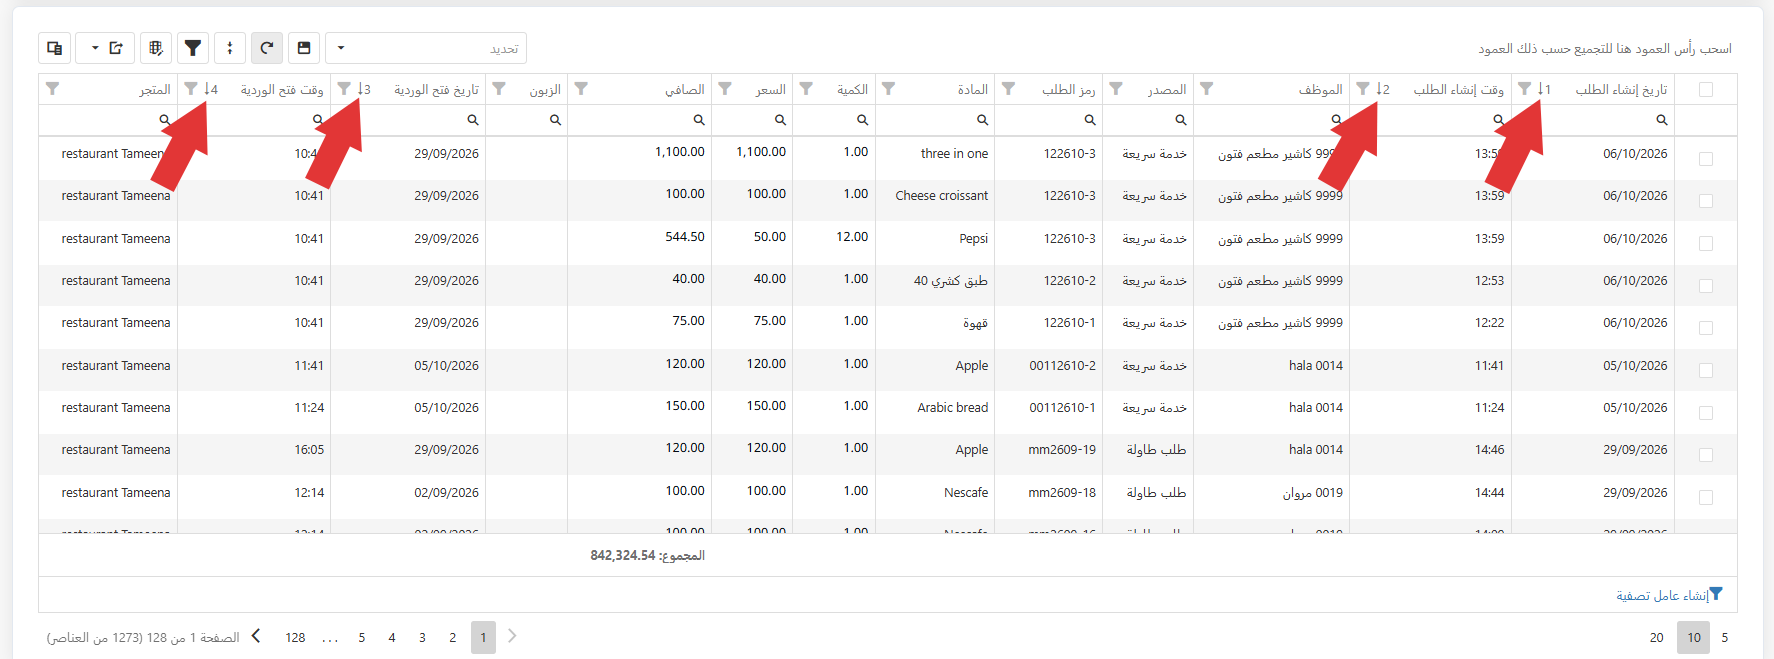This screenshot has width=1774, height=659.
Task: Open header filter for الكمية column
Action: (x=806, y=89)
